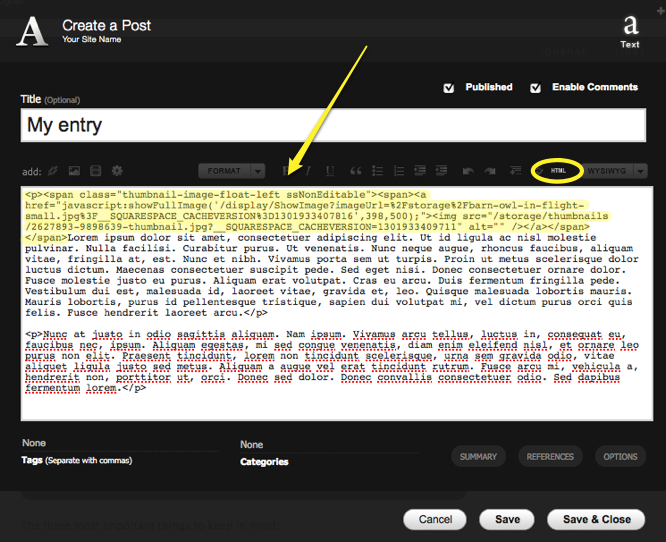Click the add link icon

52,171
